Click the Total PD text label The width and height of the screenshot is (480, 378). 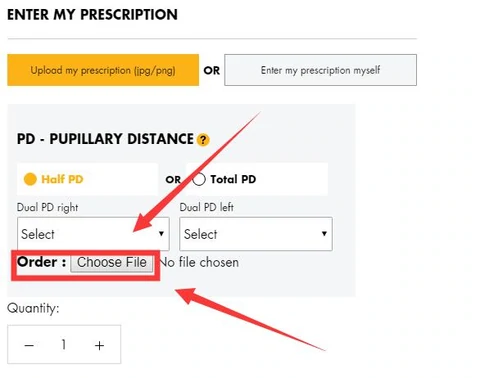point(233,179)
